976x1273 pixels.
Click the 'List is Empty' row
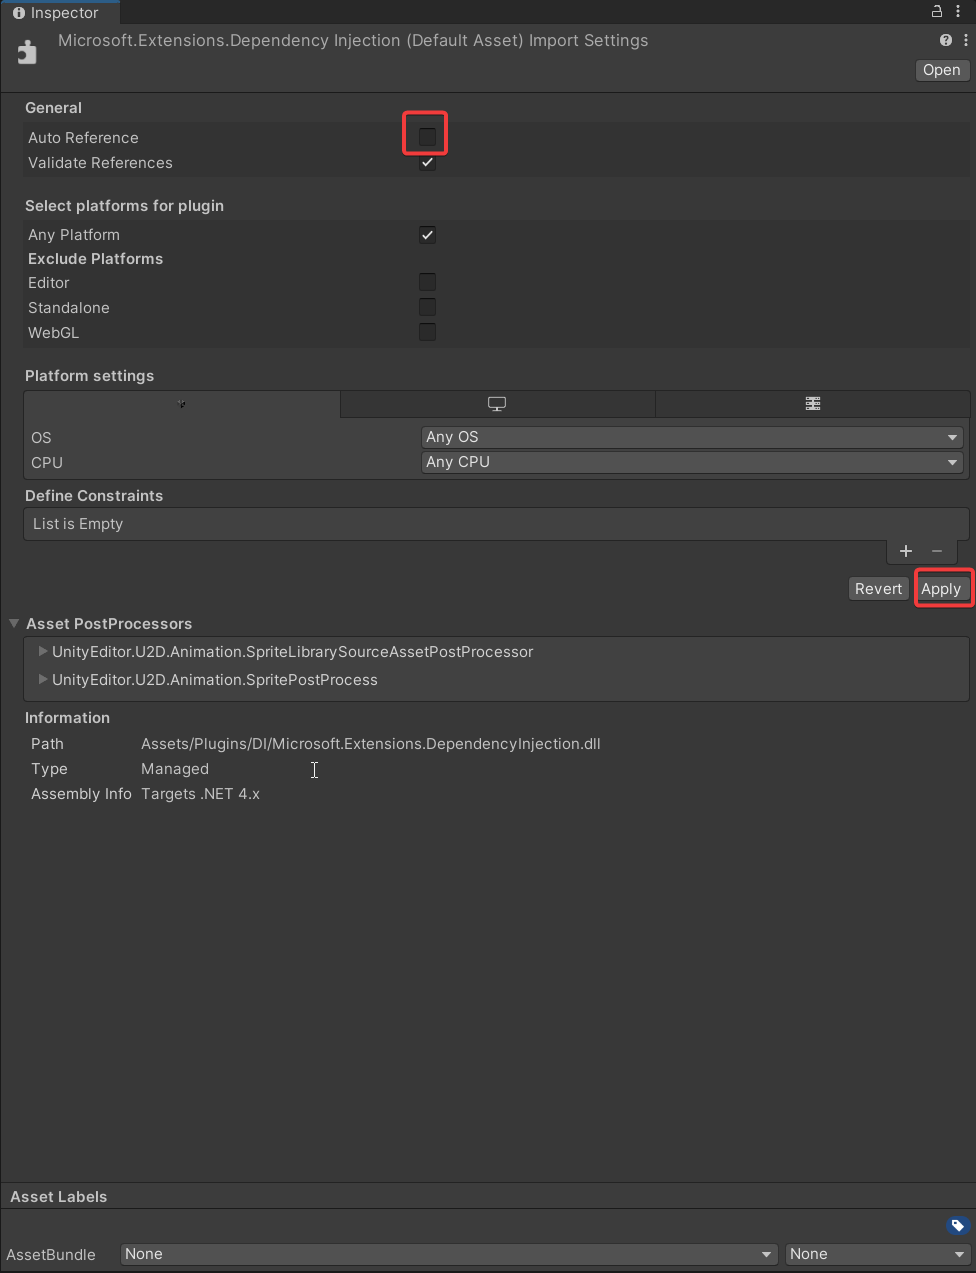tap(496, 524)
